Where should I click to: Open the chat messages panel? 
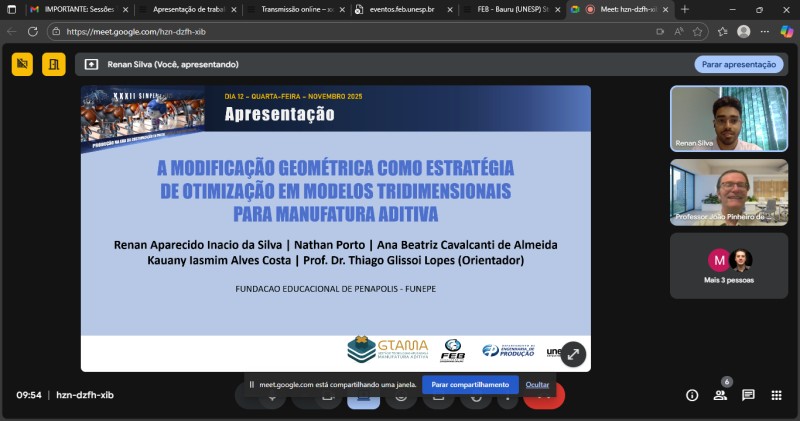tap(748, 395)
